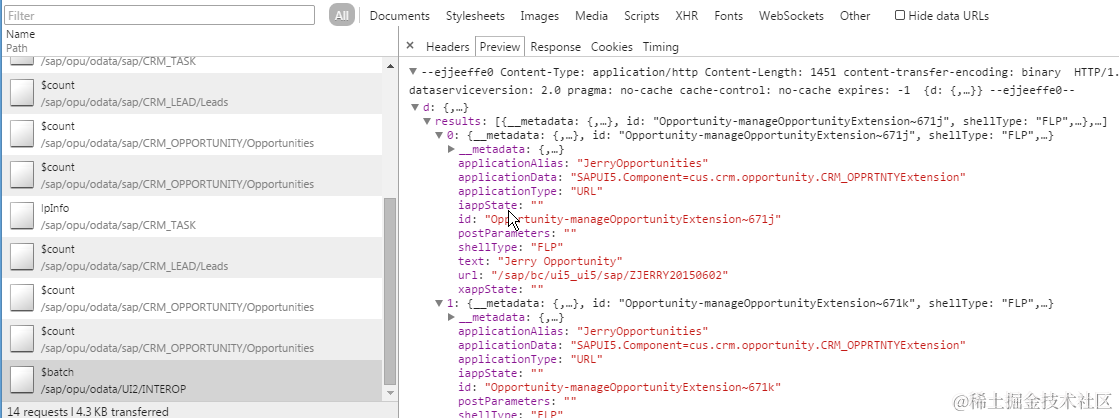Collapse the results array node
Image resolution: width=1119 pixels, height=418 pixels.
click(x=427, y=122)
